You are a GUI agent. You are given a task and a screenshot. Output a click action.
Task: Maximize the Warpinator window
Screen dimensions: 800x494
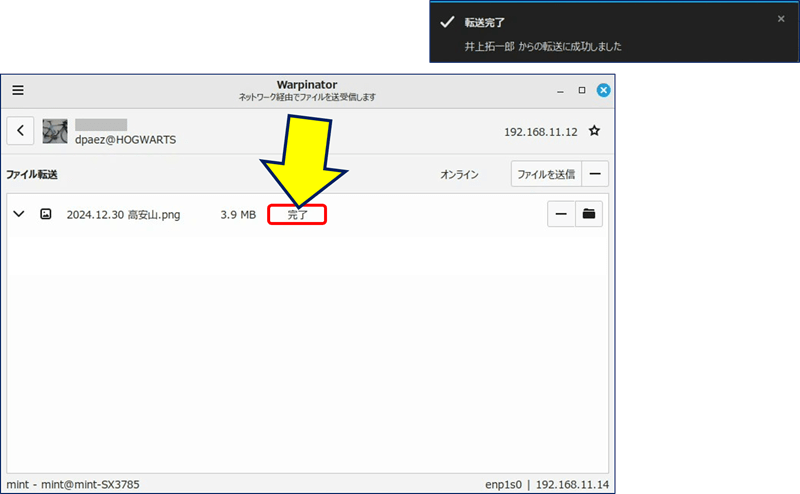click(582, 90)
